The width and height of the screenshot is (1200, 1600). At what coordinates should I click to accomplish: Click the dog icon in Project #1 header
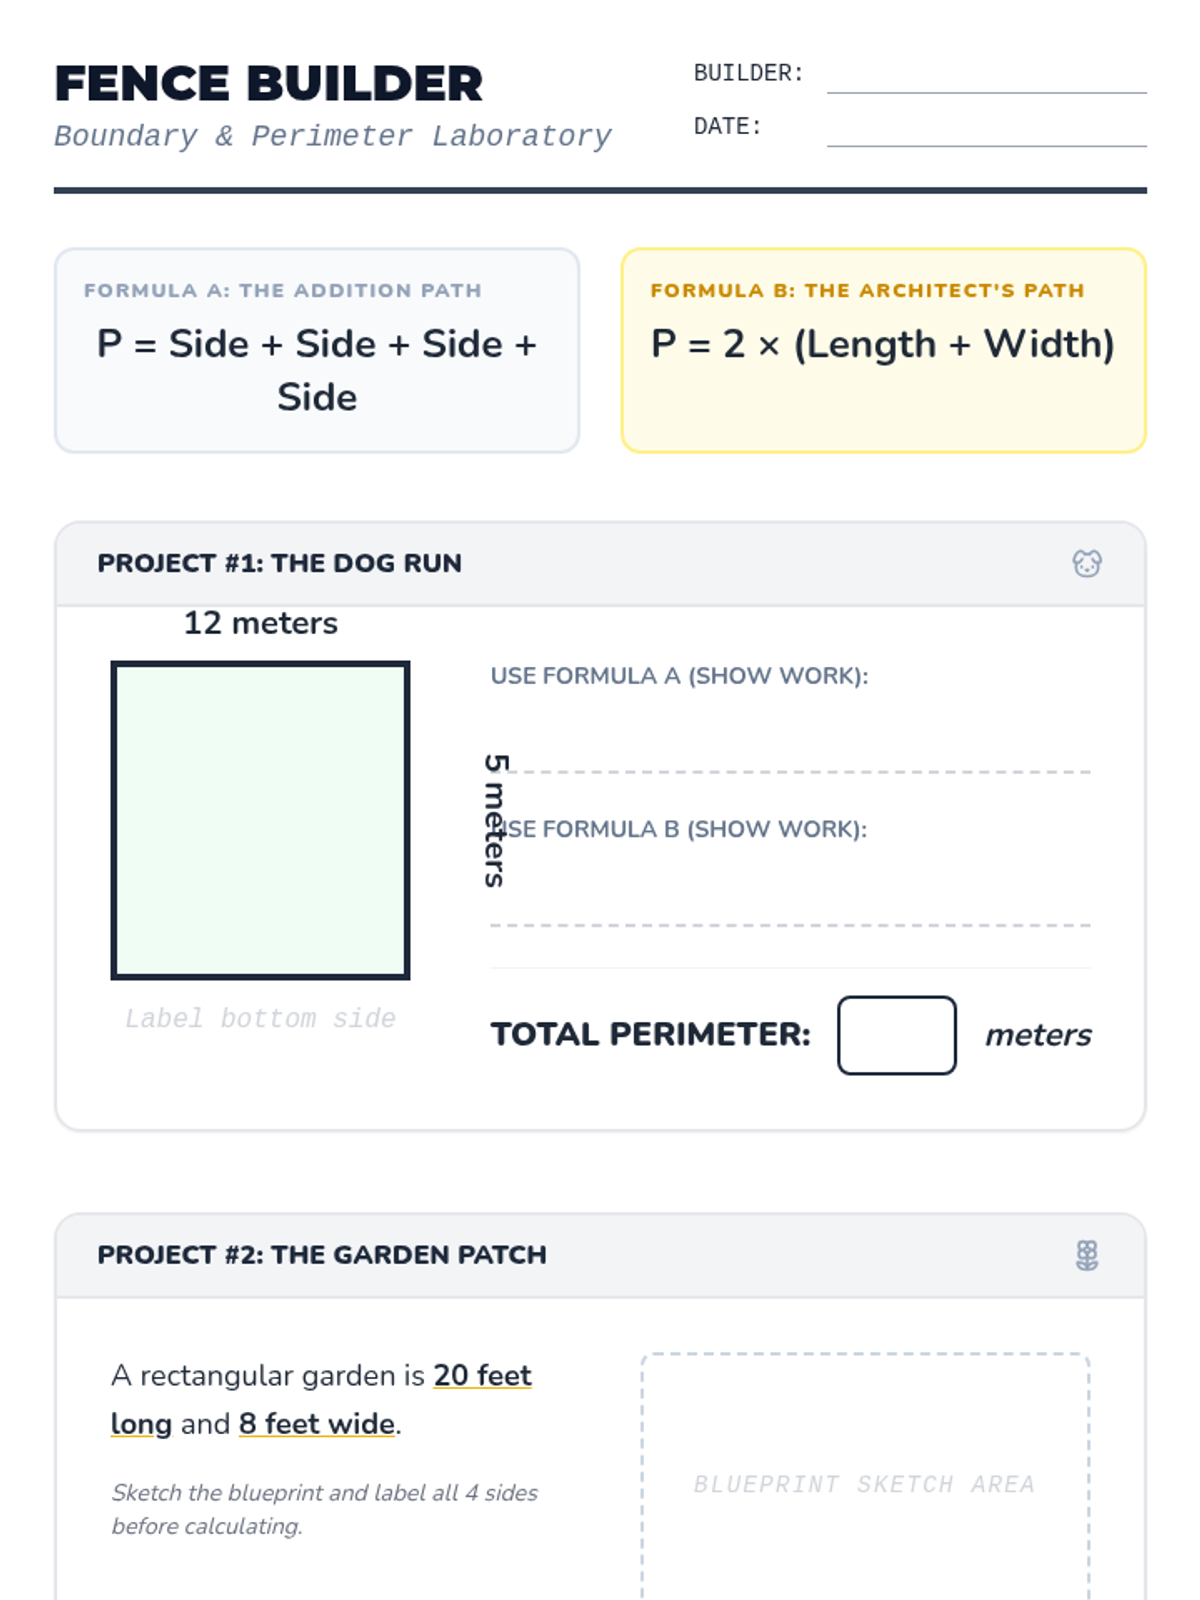(x=1087, y=564)
